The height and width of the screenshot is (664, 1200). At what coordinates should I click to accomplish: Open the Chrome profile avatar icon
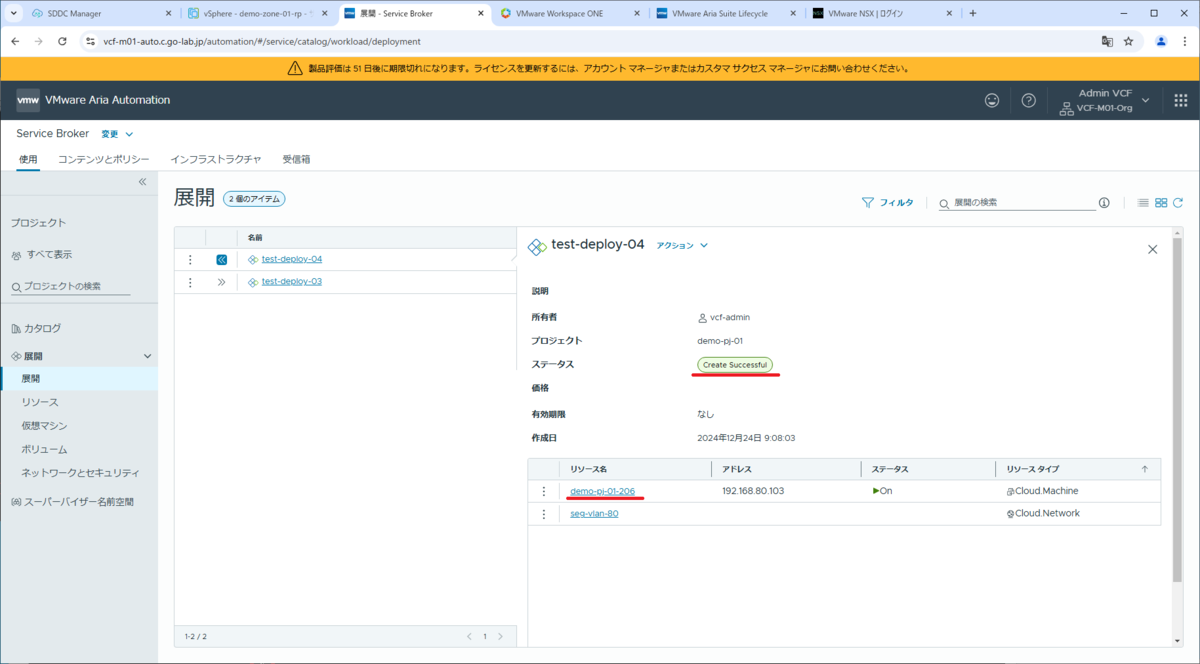coord(1161,42)
